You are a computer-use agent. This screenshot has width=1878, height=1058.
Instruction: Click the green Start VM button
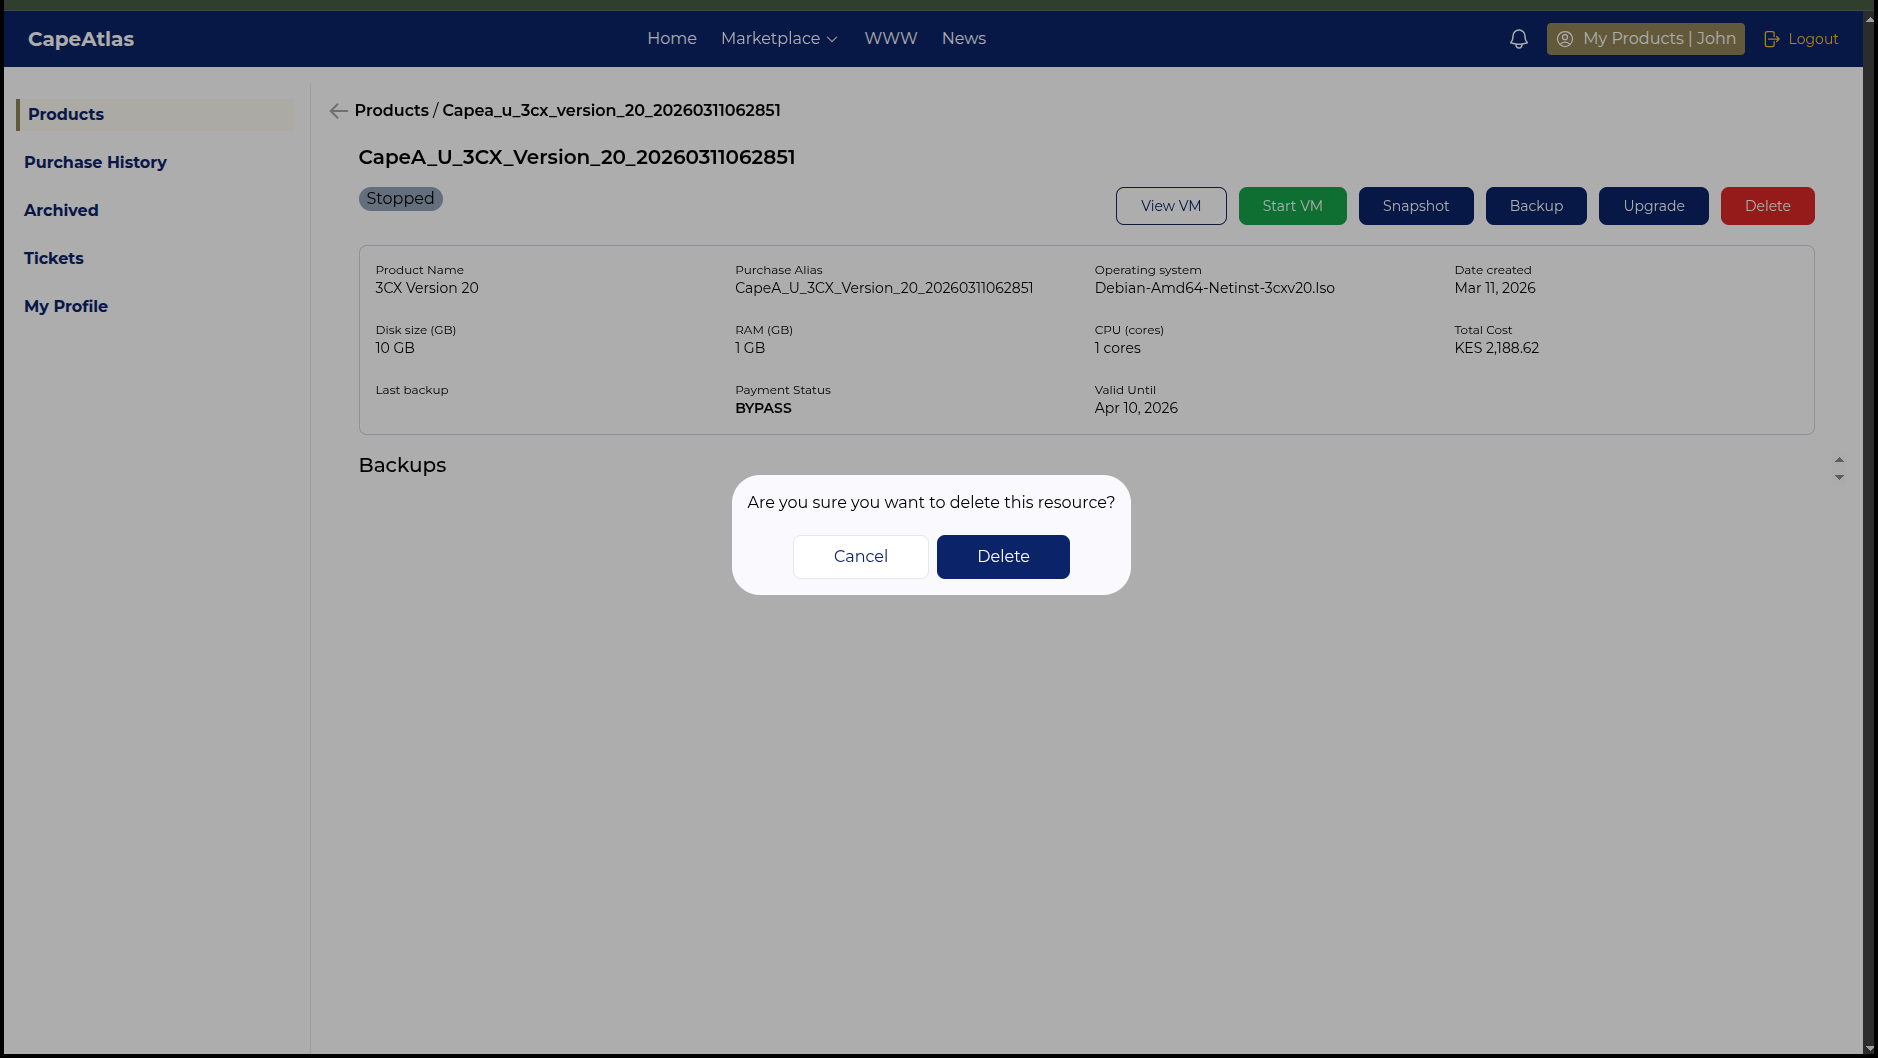(1292, 206)
